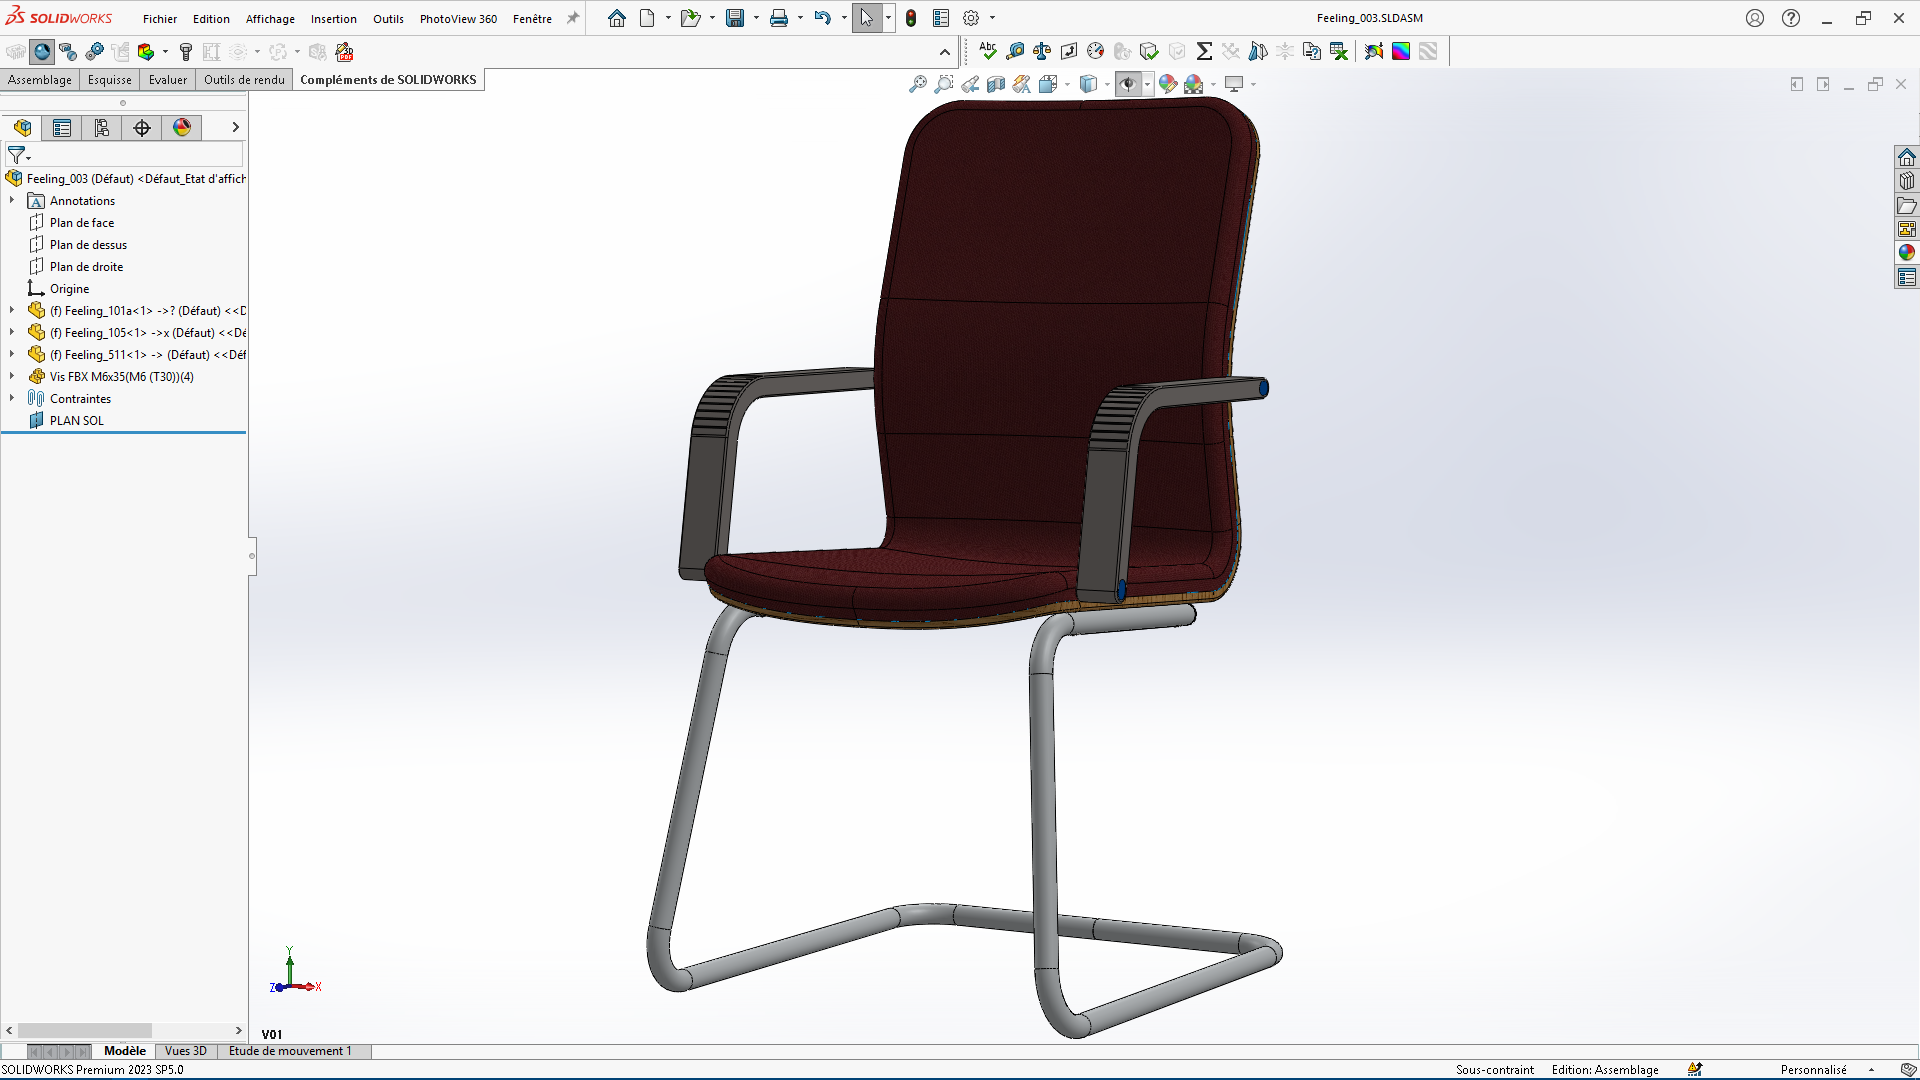1920x1080 pixels.
Task: Switch to the DisplayManager color ball tab
Action: click(182, 127)
